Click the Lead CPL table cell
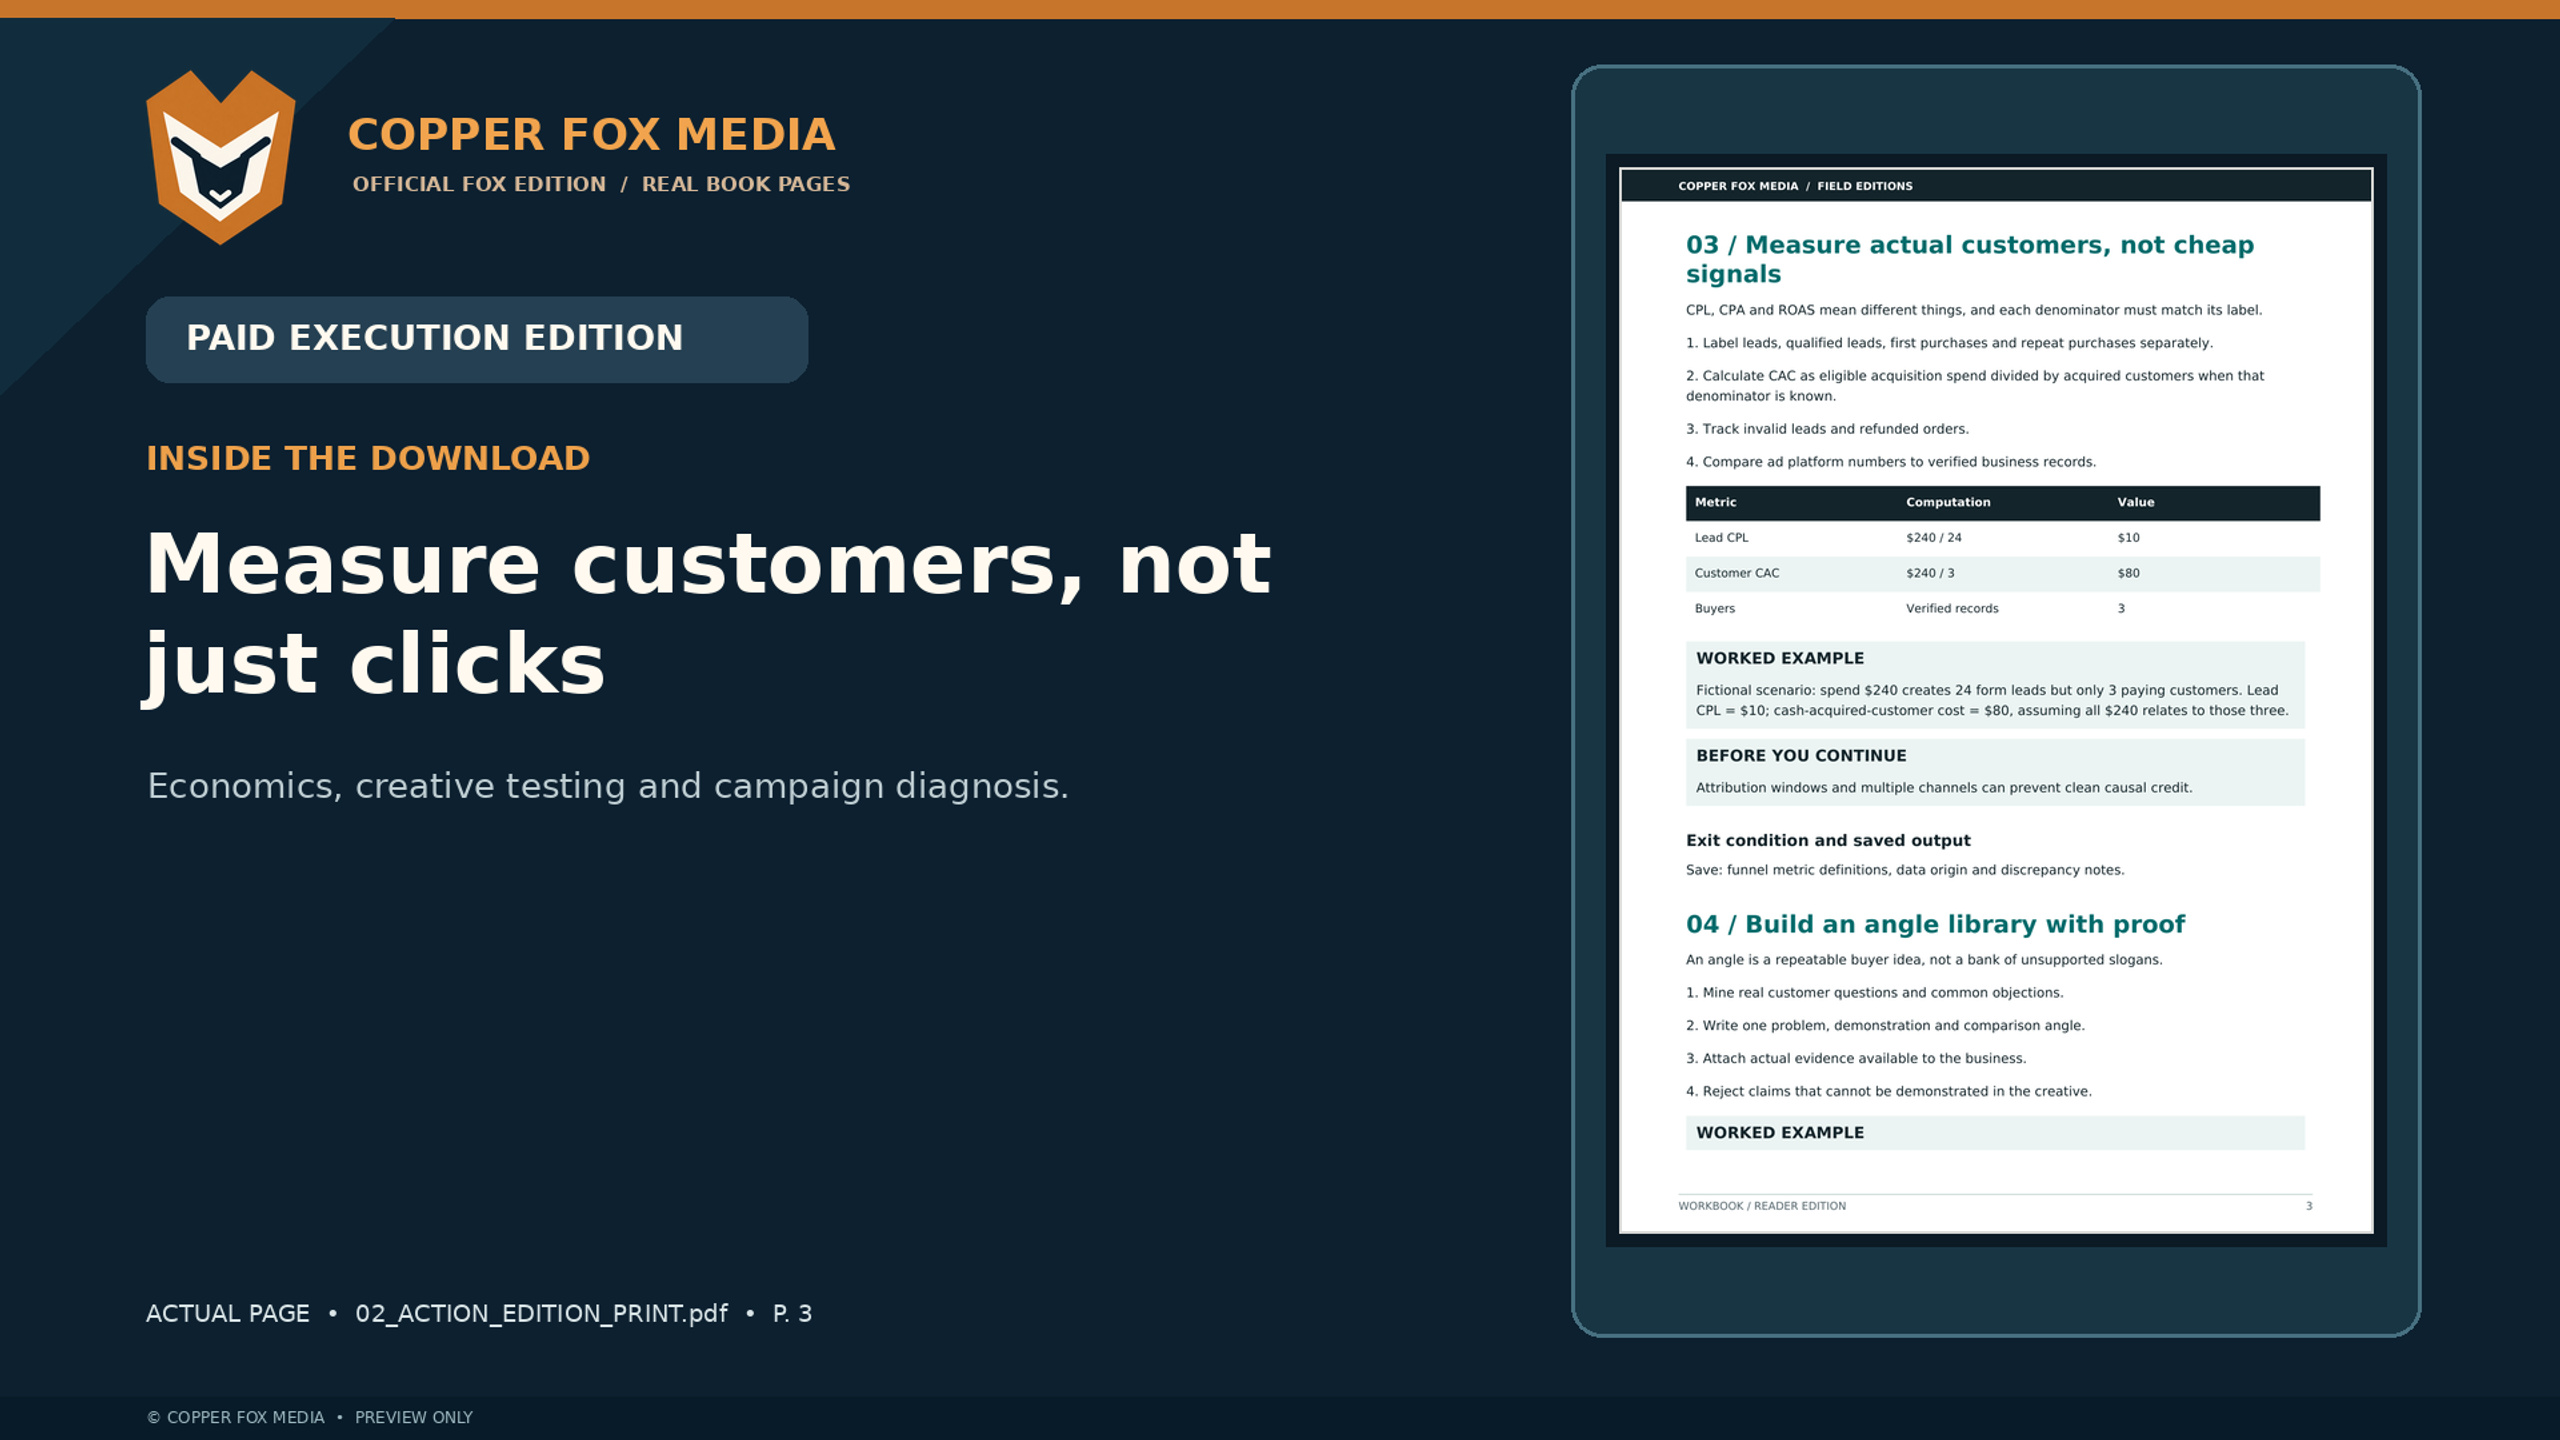The width and height of the screenshot is (2560, 1440). [x=1721, y=538]
